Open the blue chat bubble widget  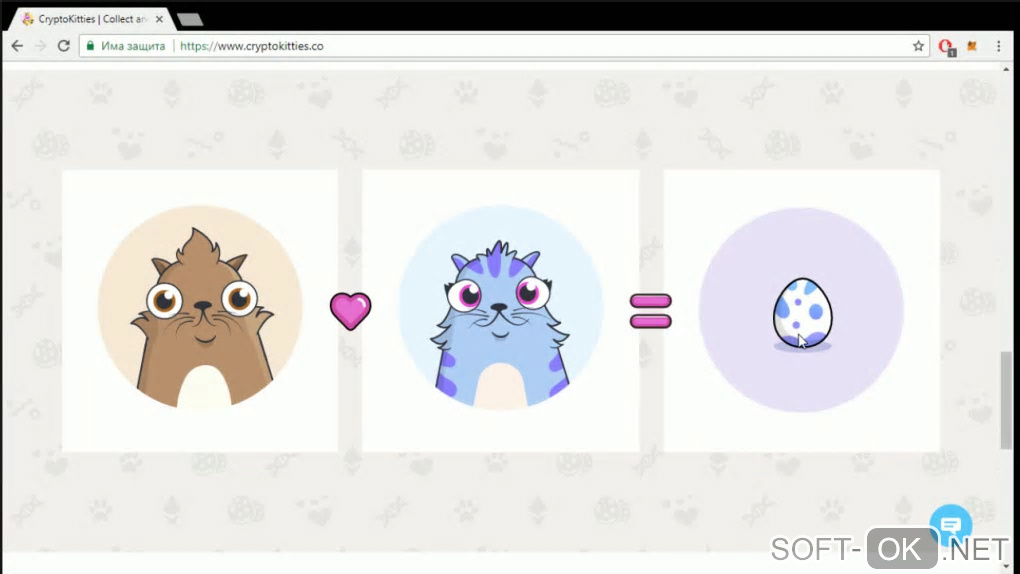click(x=950, y=525)
